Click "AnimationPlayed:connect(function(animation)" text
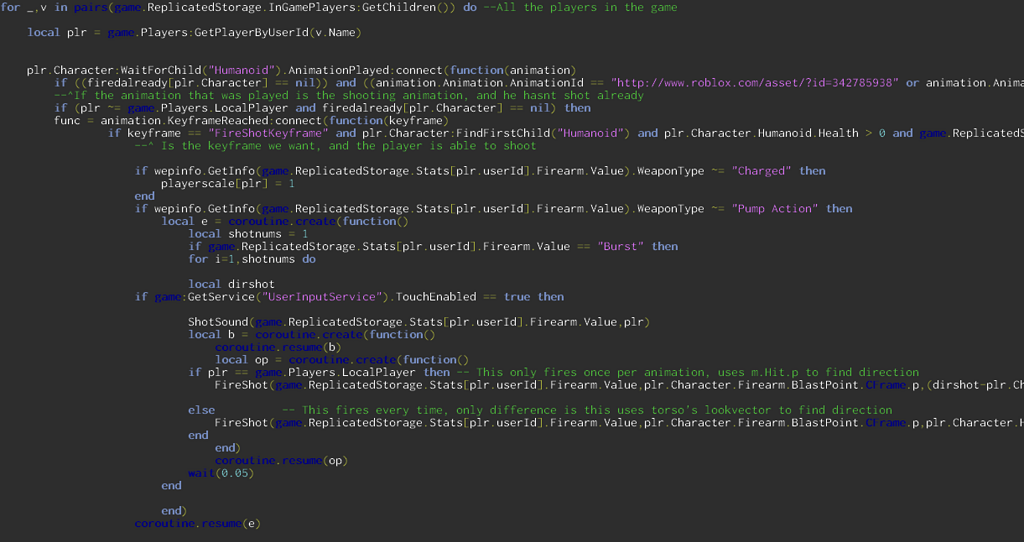The height and width of the screenshot is (542, 1024). coord(432,70)
